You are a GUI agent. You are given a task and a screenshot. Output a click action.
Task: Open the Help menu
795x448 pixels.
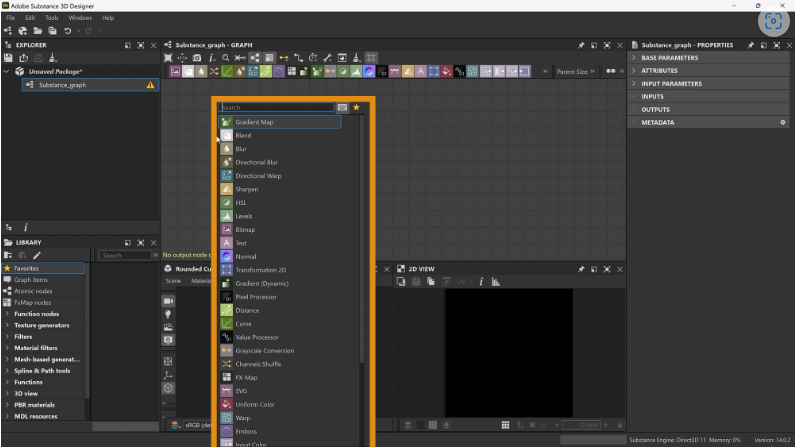pyautogui.click(x=108, y=18)
